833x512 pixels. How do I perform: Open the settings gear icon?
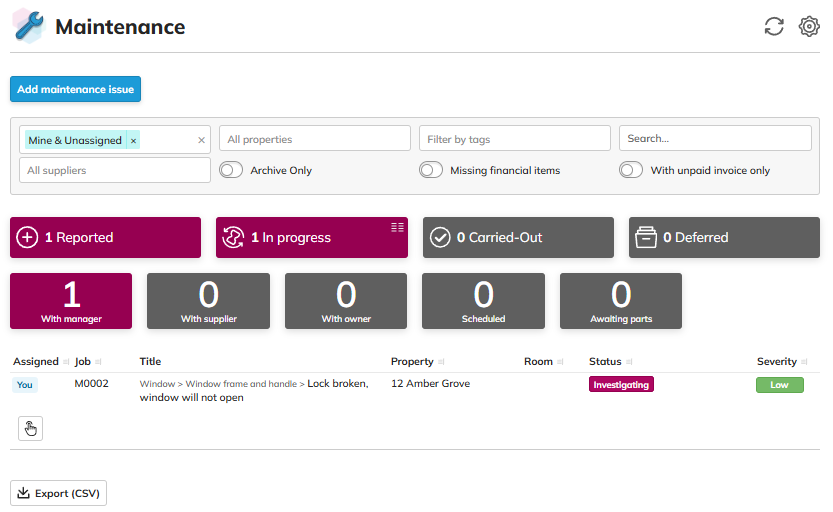[809, 27]
